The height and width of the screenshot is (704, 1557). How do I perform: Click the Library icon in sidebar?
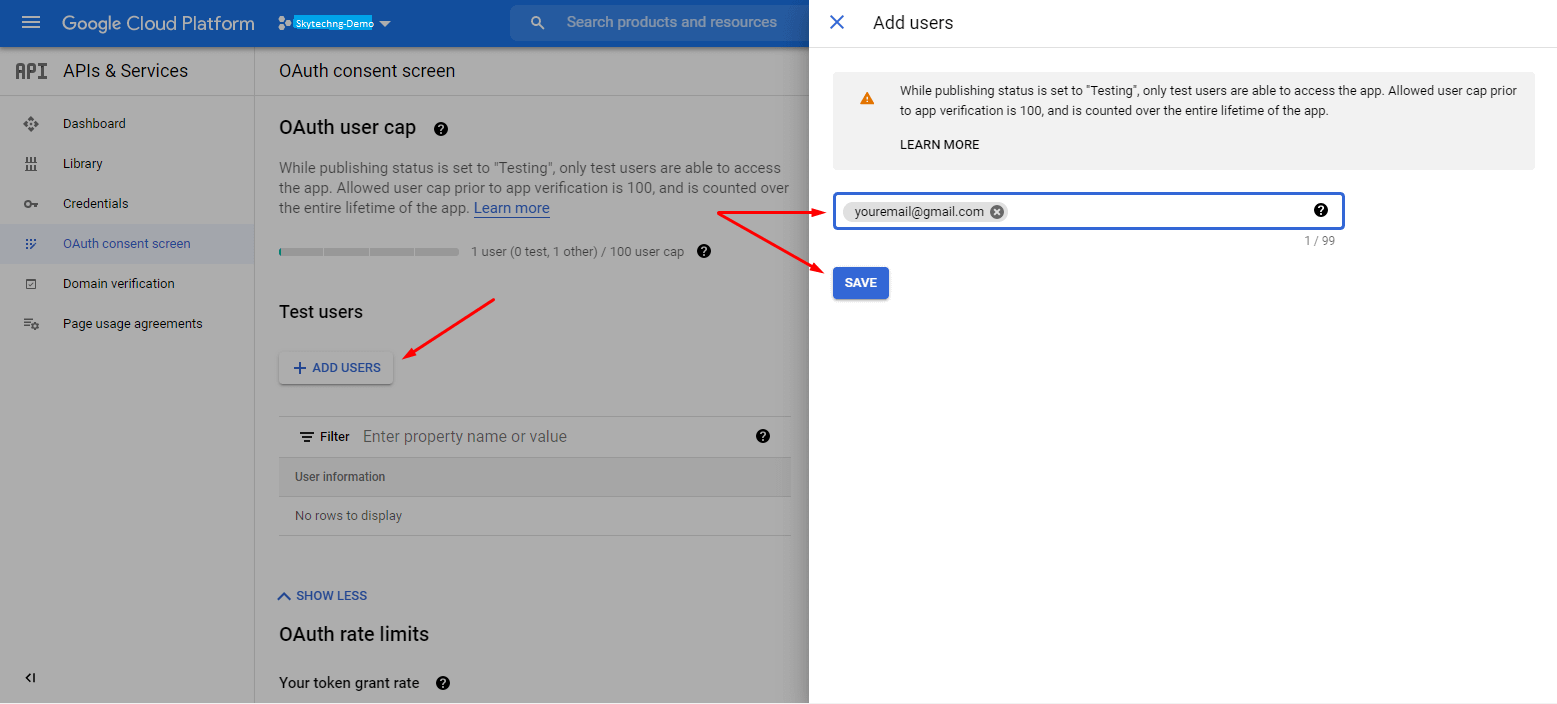tap(31, 164)
